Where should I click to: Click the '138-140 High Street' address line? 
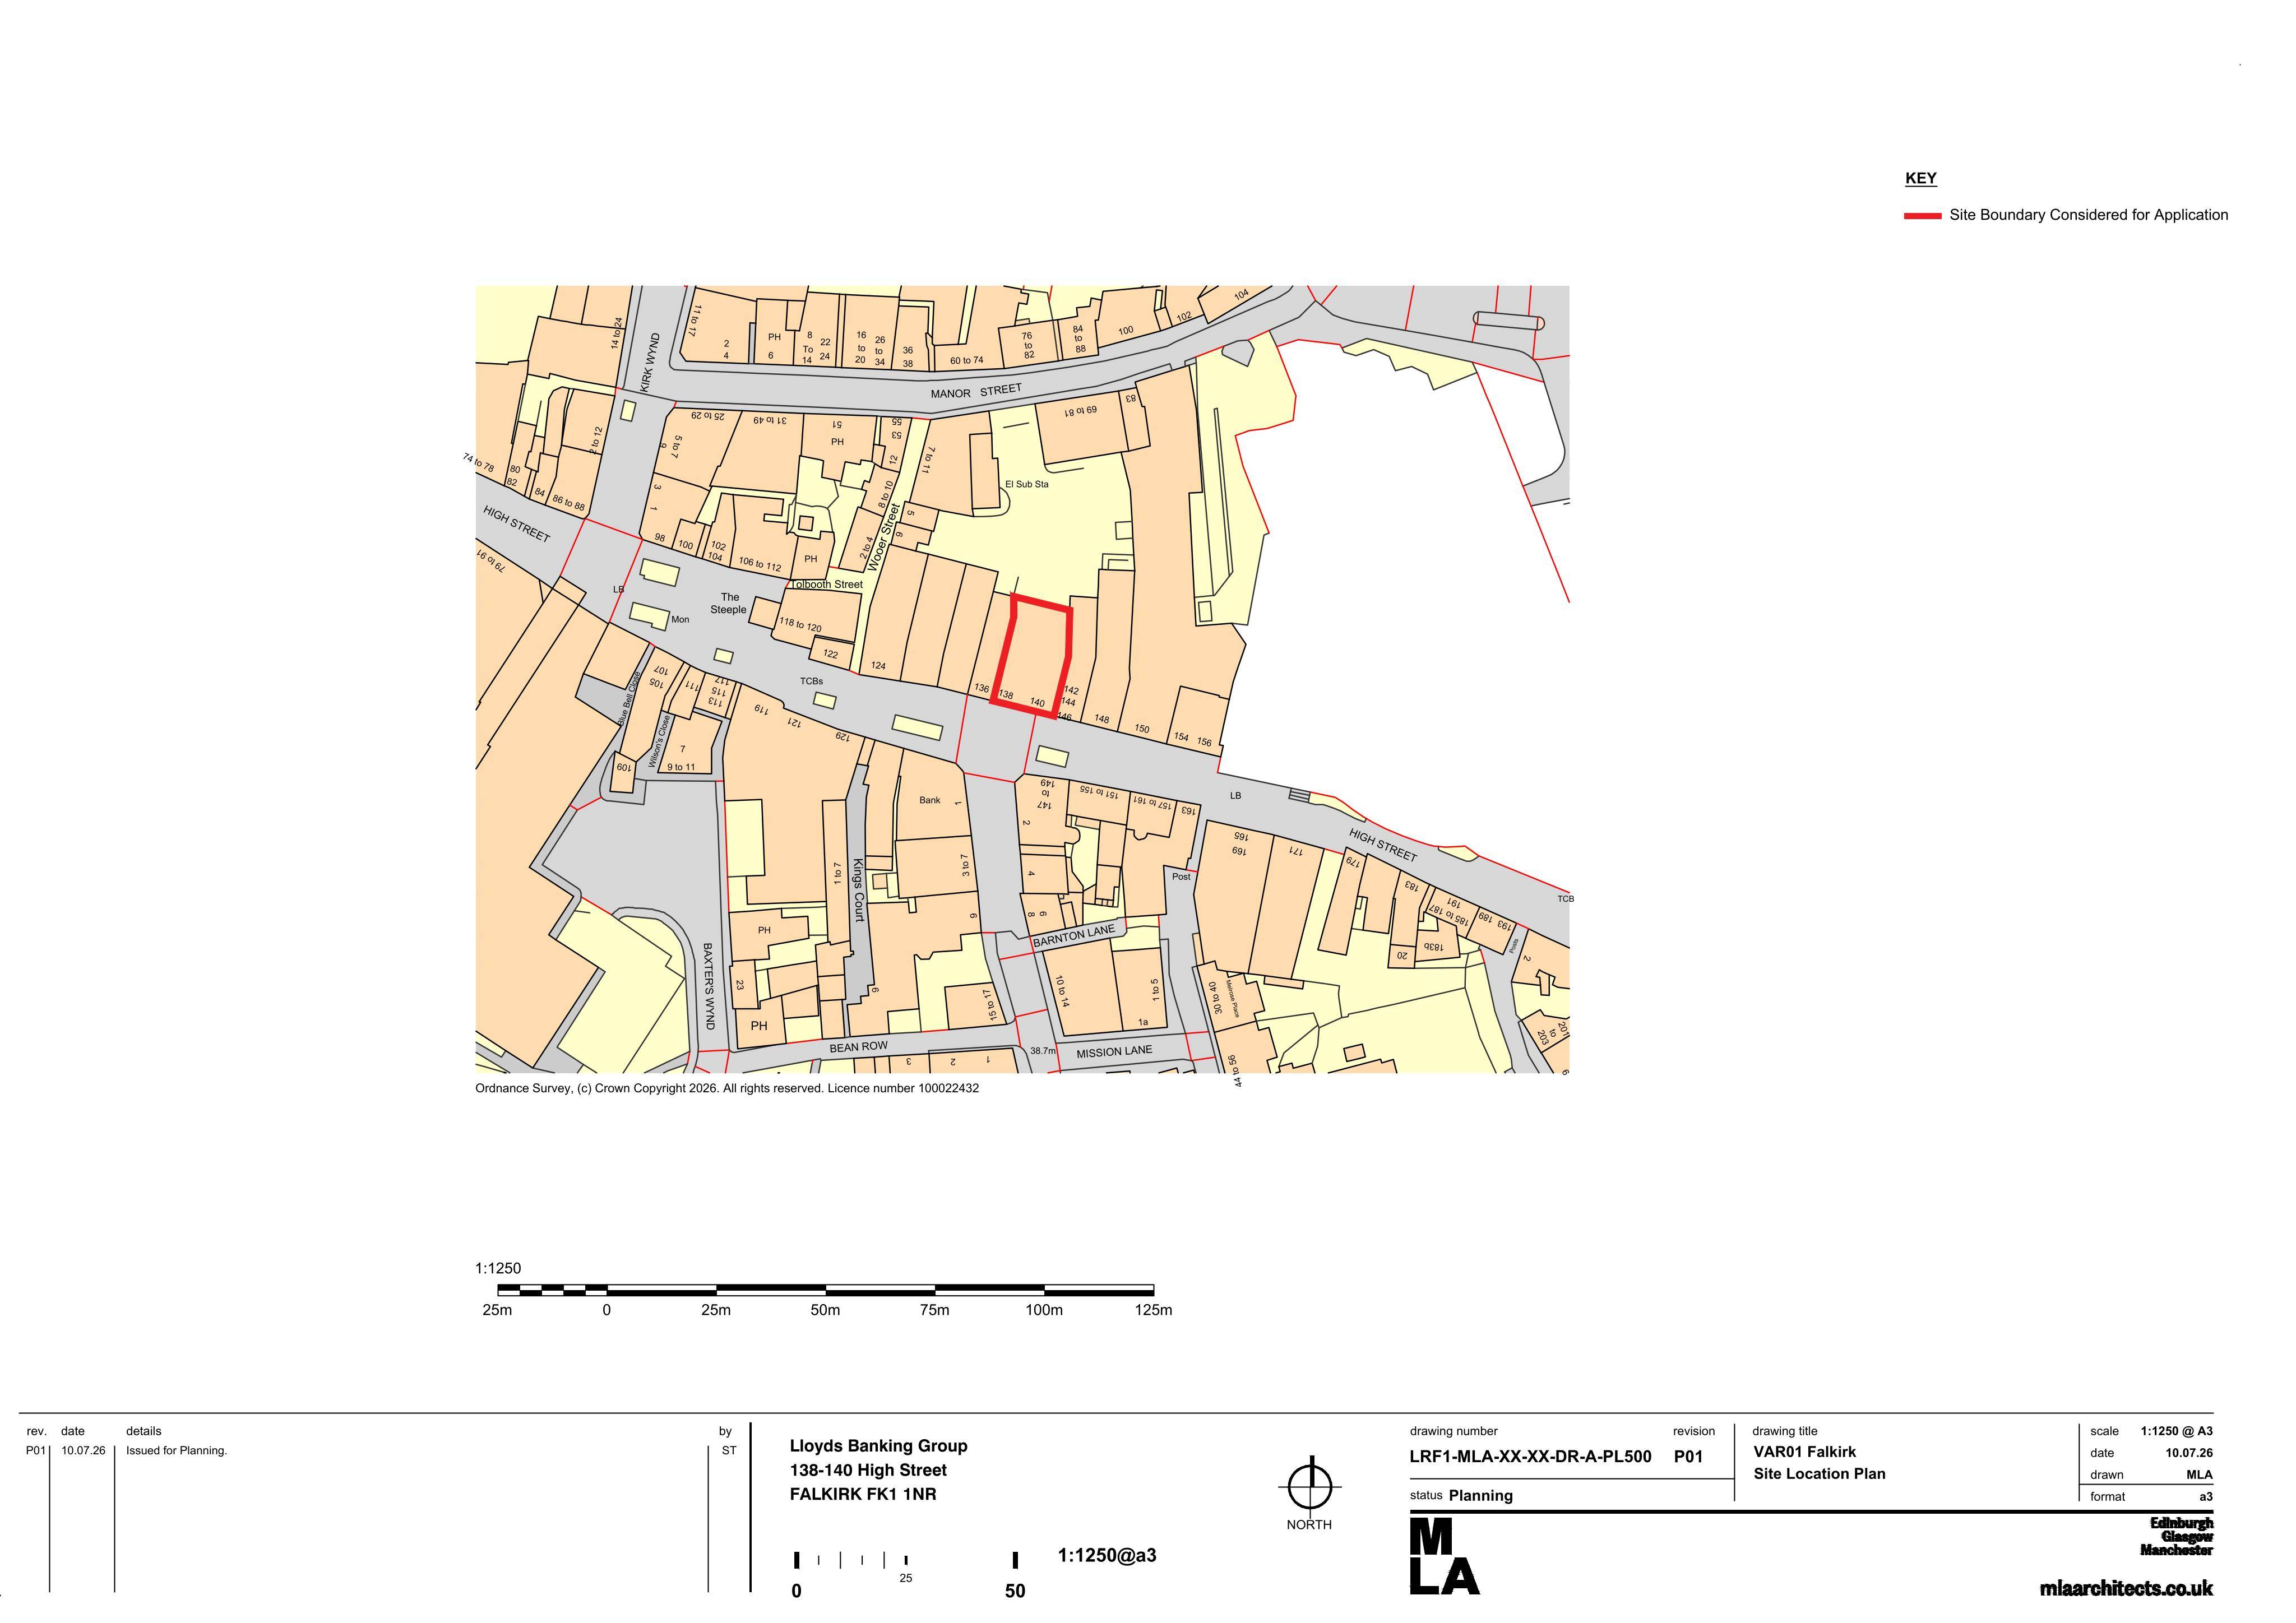pyautogui.click(x=868, y=1470)
